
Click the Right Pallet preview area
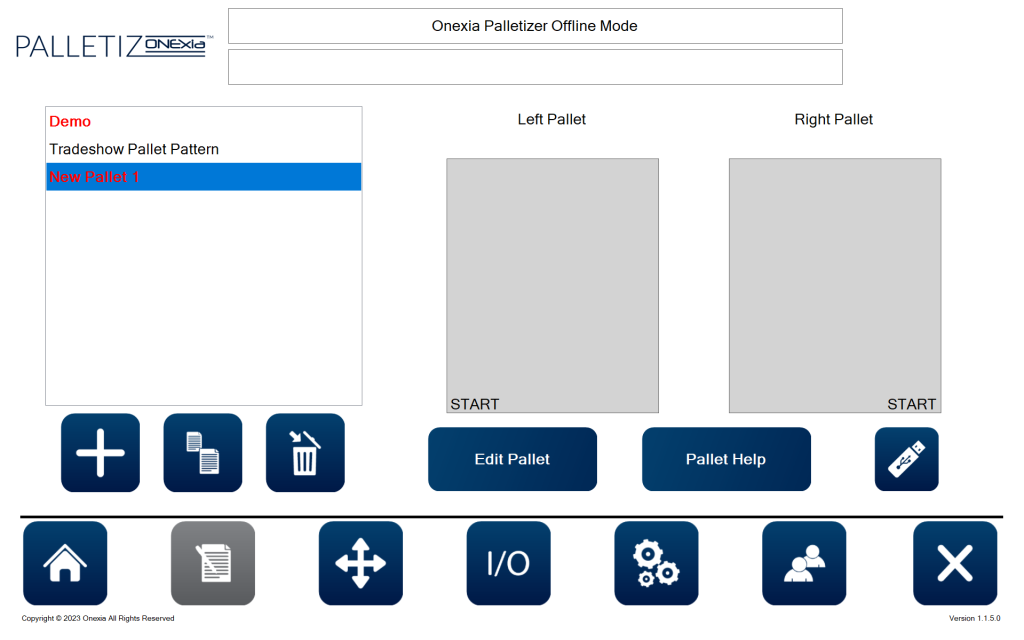click(834, 285)
